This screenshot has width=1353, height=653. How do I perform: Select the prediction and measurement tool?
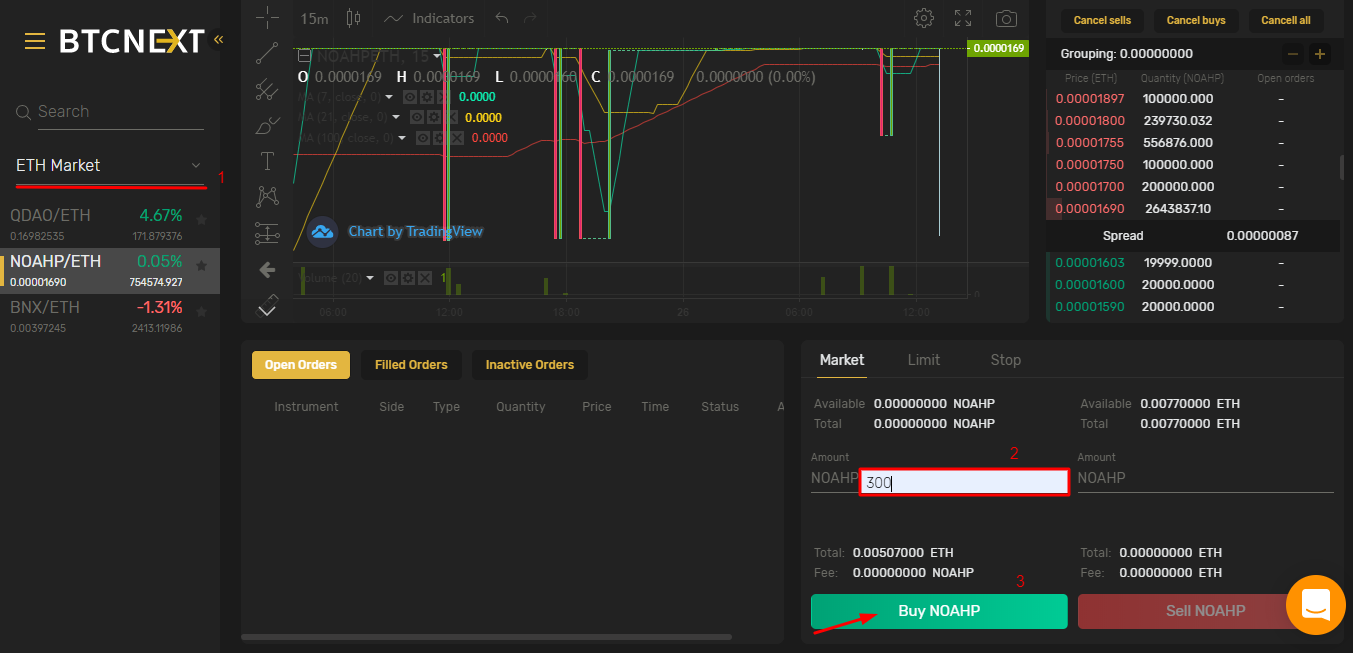point(267,232)
